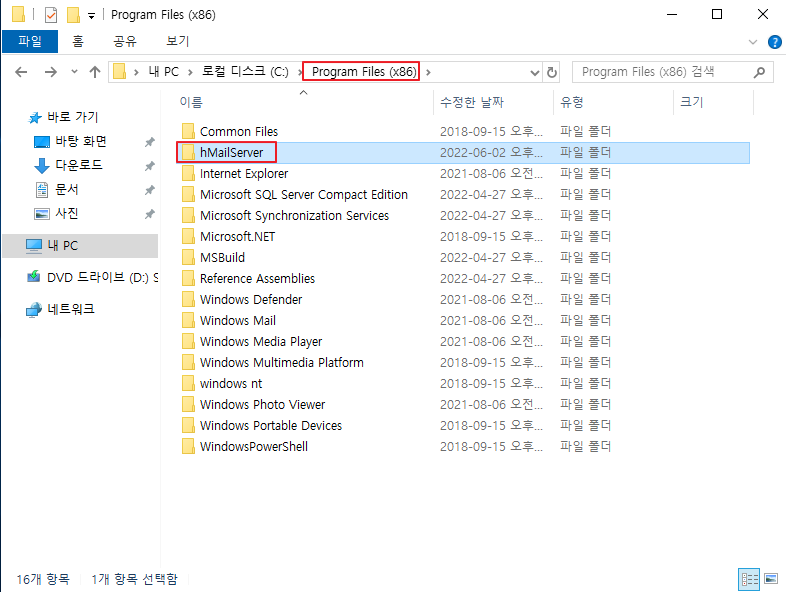Screen dimensions: 787x592
Task: Click 내 PC in address bar
Action: [x=164, y=72]
